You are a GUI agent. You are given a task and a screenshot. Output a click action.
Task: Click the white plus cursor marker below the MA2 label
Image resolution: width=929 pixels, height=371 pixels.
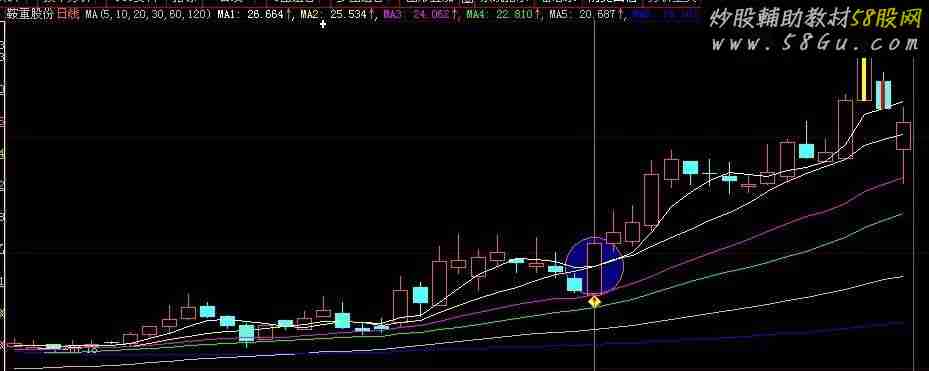pos(323,24)
